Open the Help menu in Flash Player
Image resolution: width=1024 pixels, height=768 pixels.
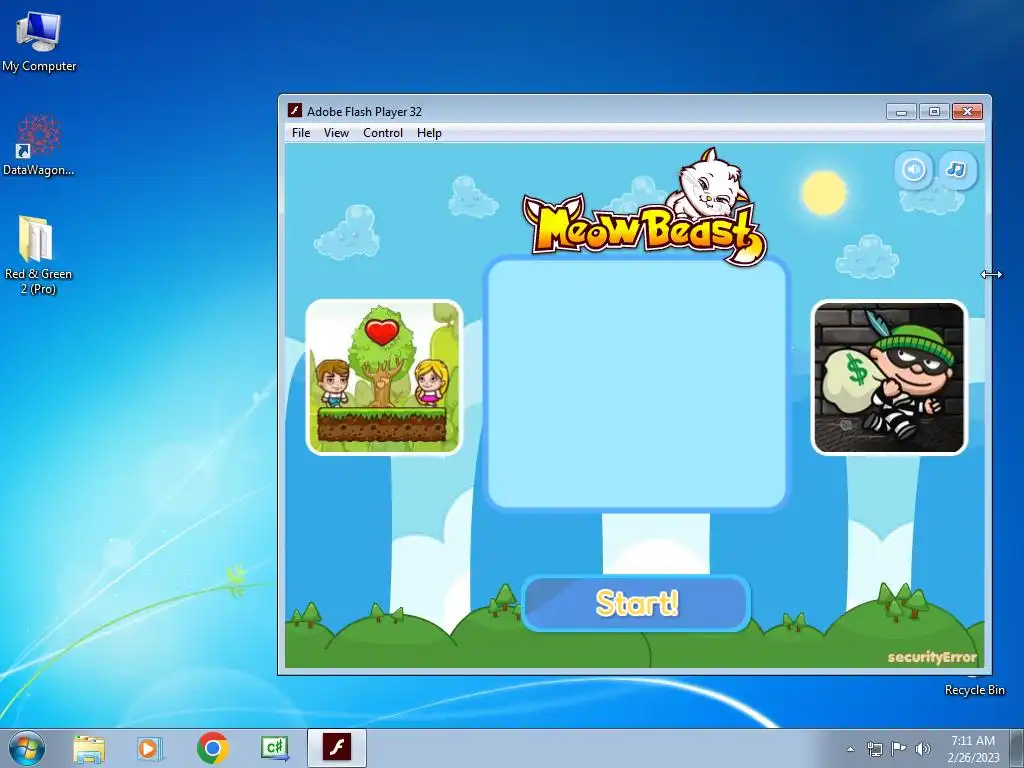[429, 133]
